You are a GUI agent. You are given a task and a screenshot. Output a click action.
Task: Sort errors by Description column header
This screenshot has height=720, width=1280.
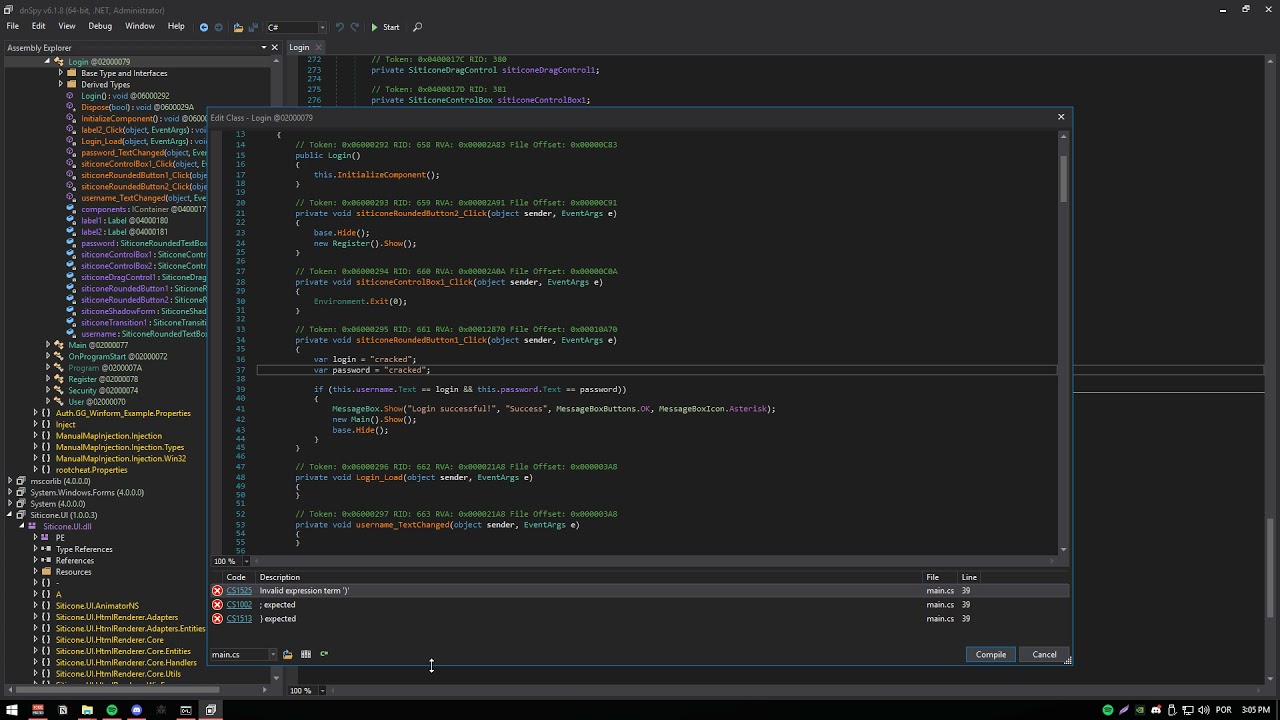pos(589,577)
